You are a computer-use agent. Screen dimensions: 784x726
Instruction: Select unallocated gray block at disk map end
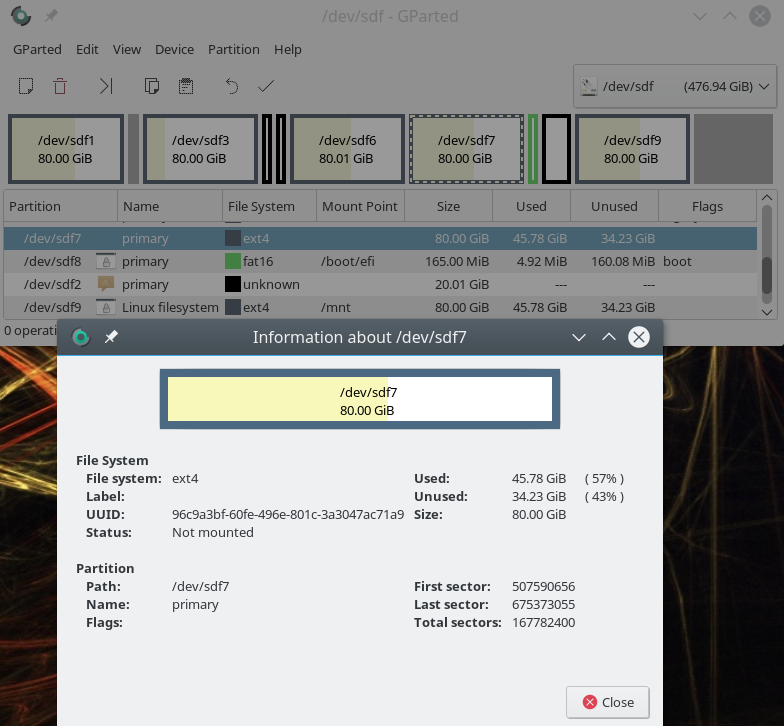coord(733,149)
